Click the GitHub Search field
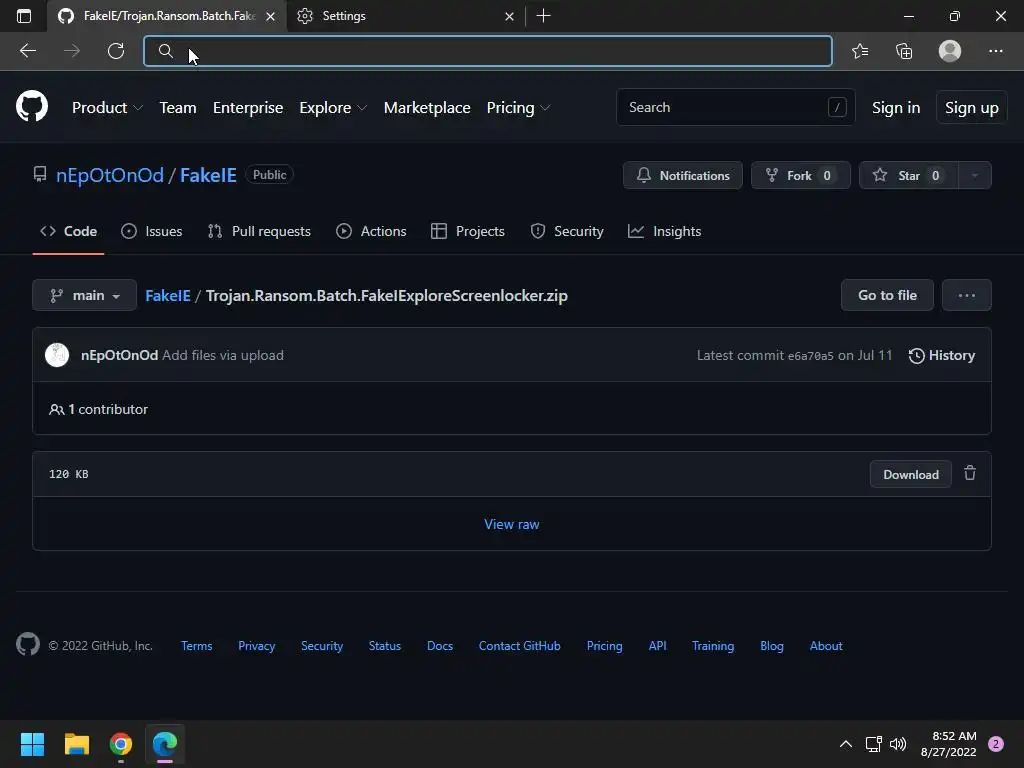The width and height of the screenshot is (1024, 768). point(735,107)
